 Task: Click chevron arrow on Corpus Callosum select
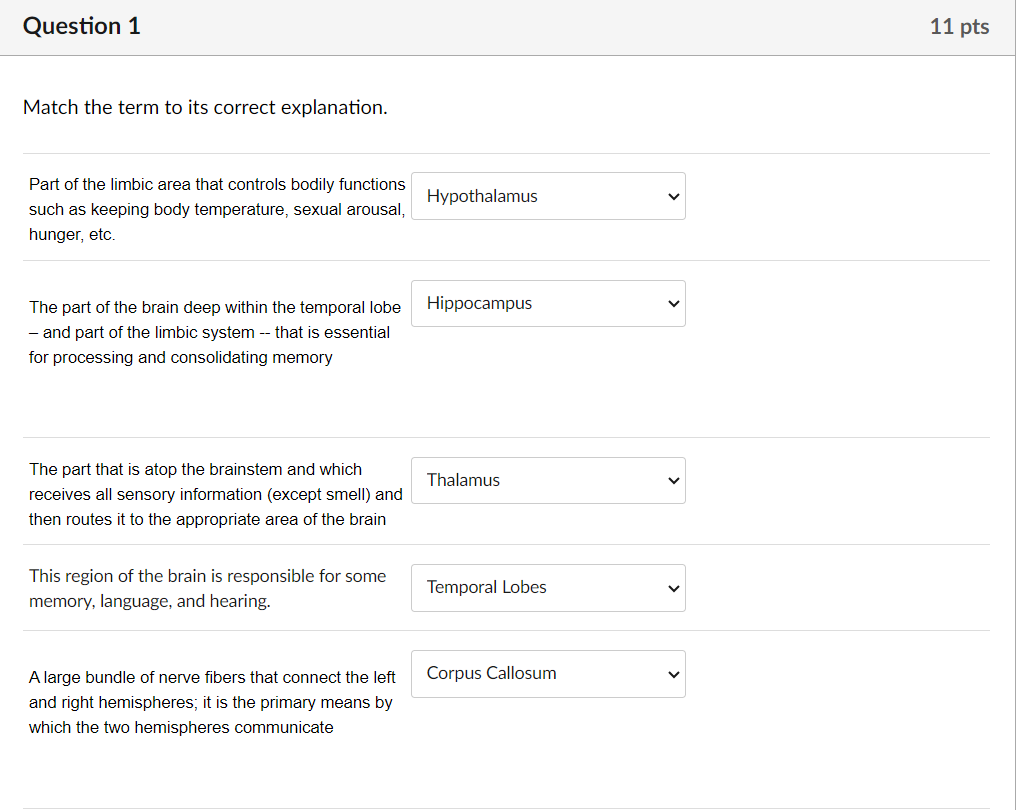pyautogui.click(x=674, y=675)
